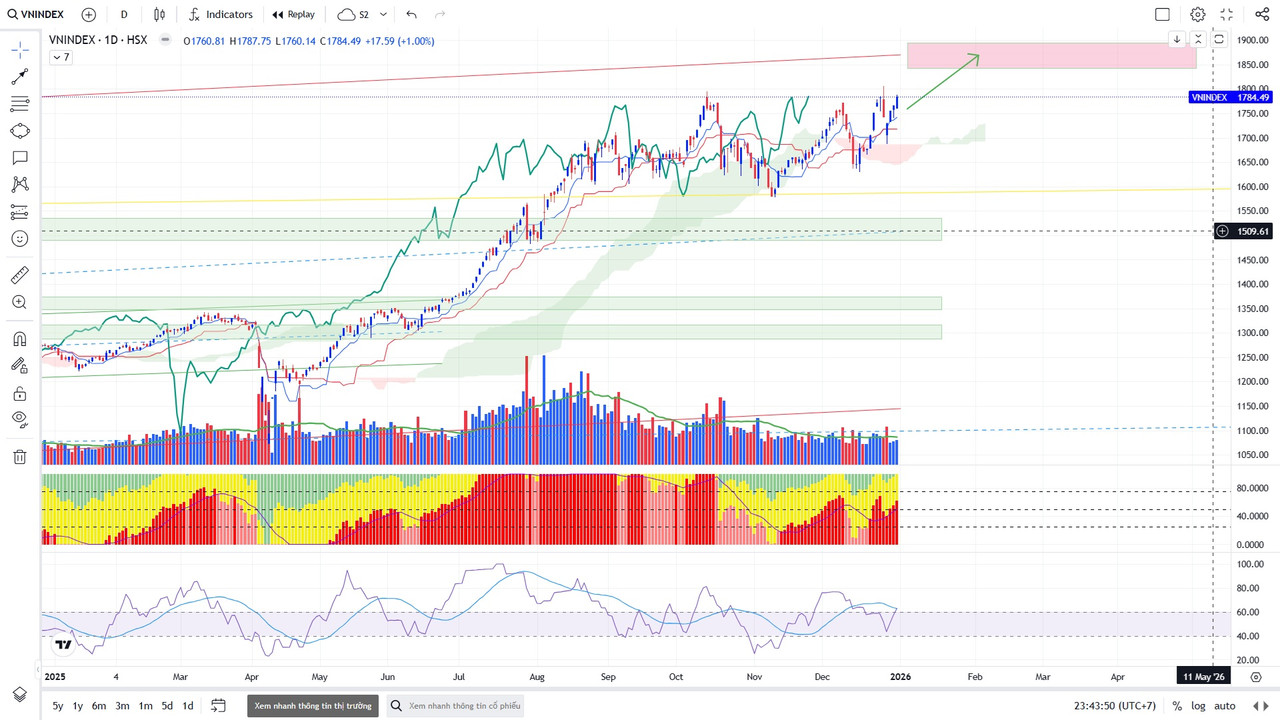Click the plus on the 1509.61 price label
1280x720 pixels.
(x=1222, y=231)
